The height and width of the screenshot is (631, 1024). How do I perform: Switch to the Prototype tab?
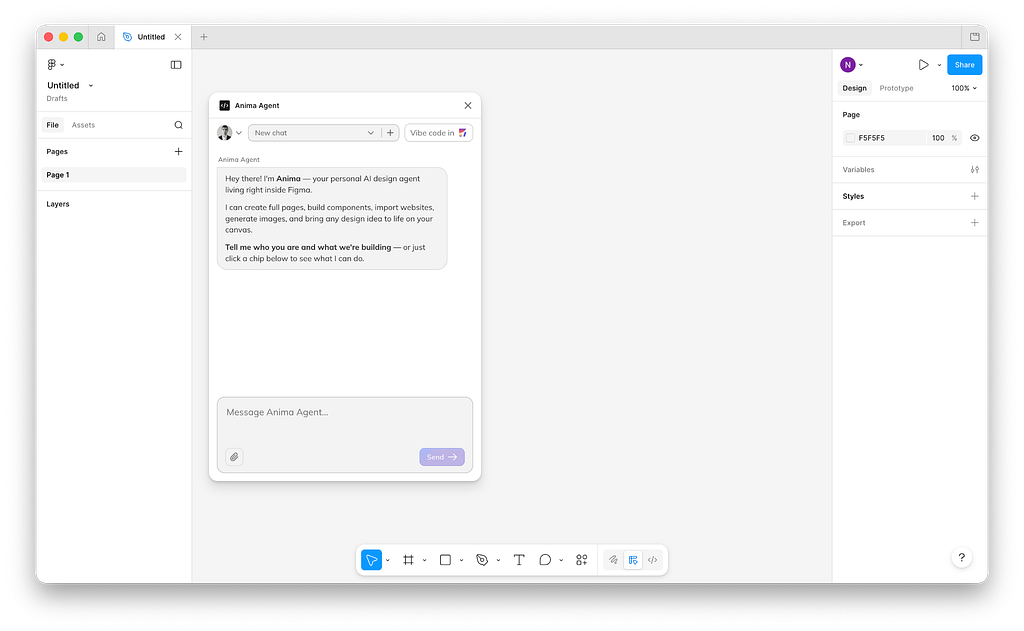click(x=896, y=88)
